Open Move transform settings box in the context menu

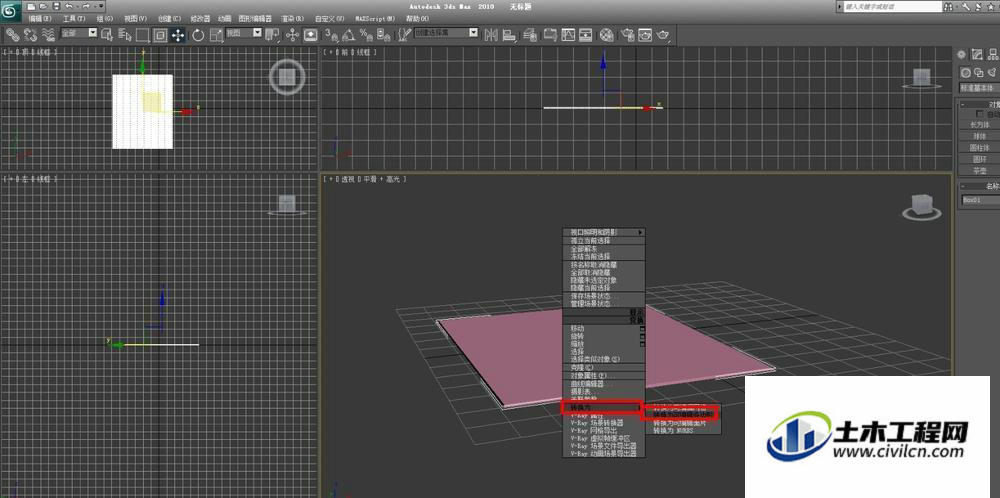[642, 329]
